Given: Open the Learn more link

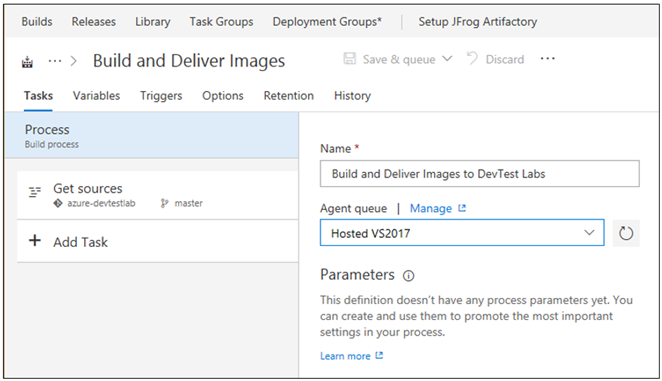Looking at the screenshot, I should pyautogui.click(x=345, y=356).
